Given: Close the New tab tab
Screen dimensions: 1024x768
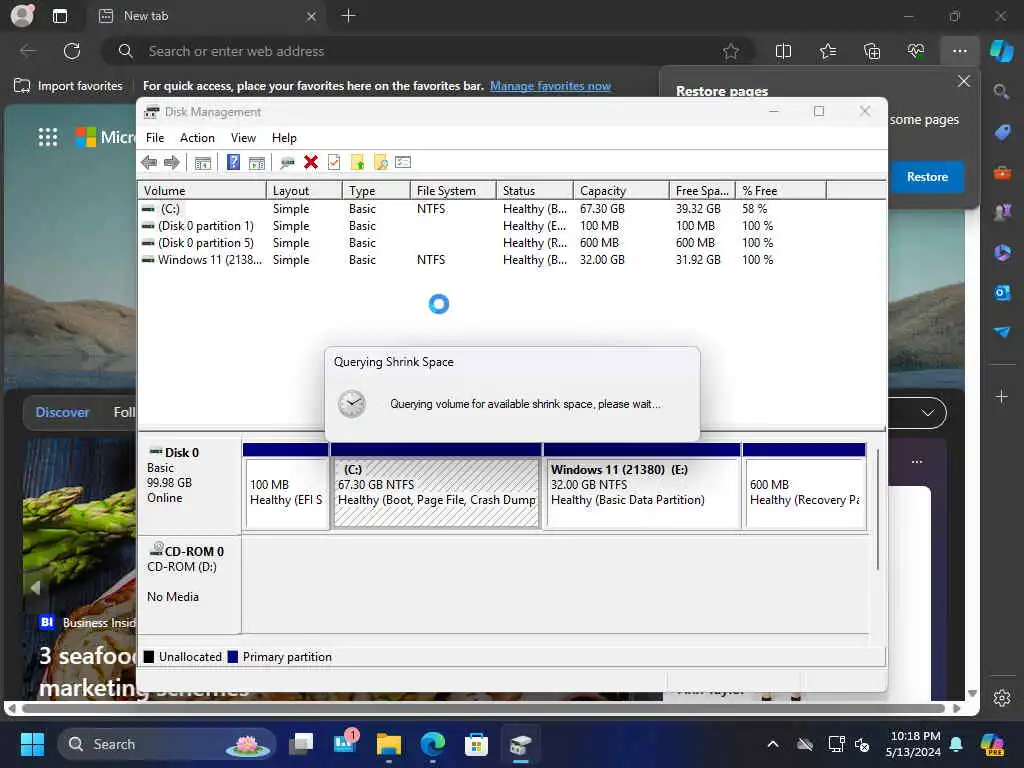Looking at the screenshot, I should [x=312, y=16].
